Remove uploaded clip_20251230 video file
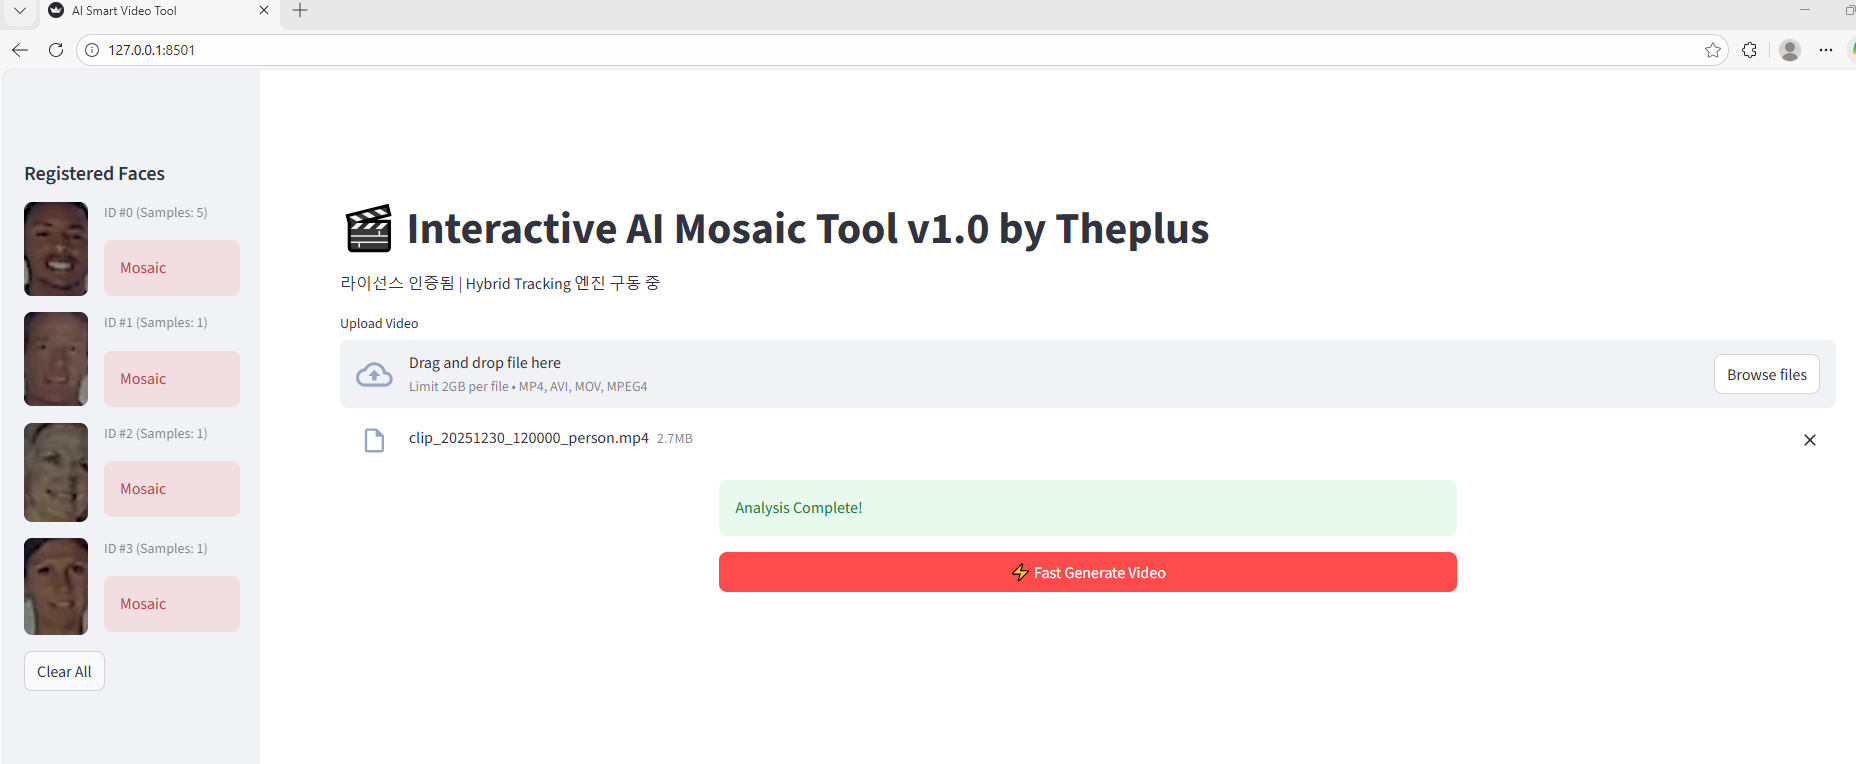The height and width of the screenshot is (764, 1856). [x=1810, y=440]
